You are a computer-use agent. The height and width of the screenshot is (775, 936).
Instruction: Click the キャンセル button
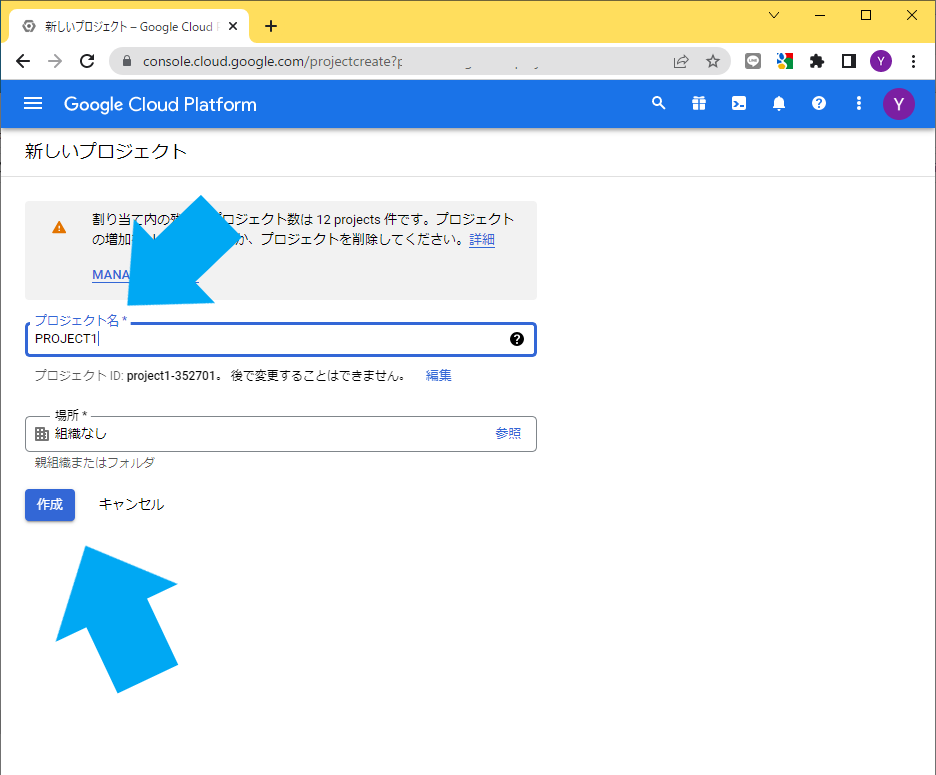pyautogui.click(x=131, y=505)
